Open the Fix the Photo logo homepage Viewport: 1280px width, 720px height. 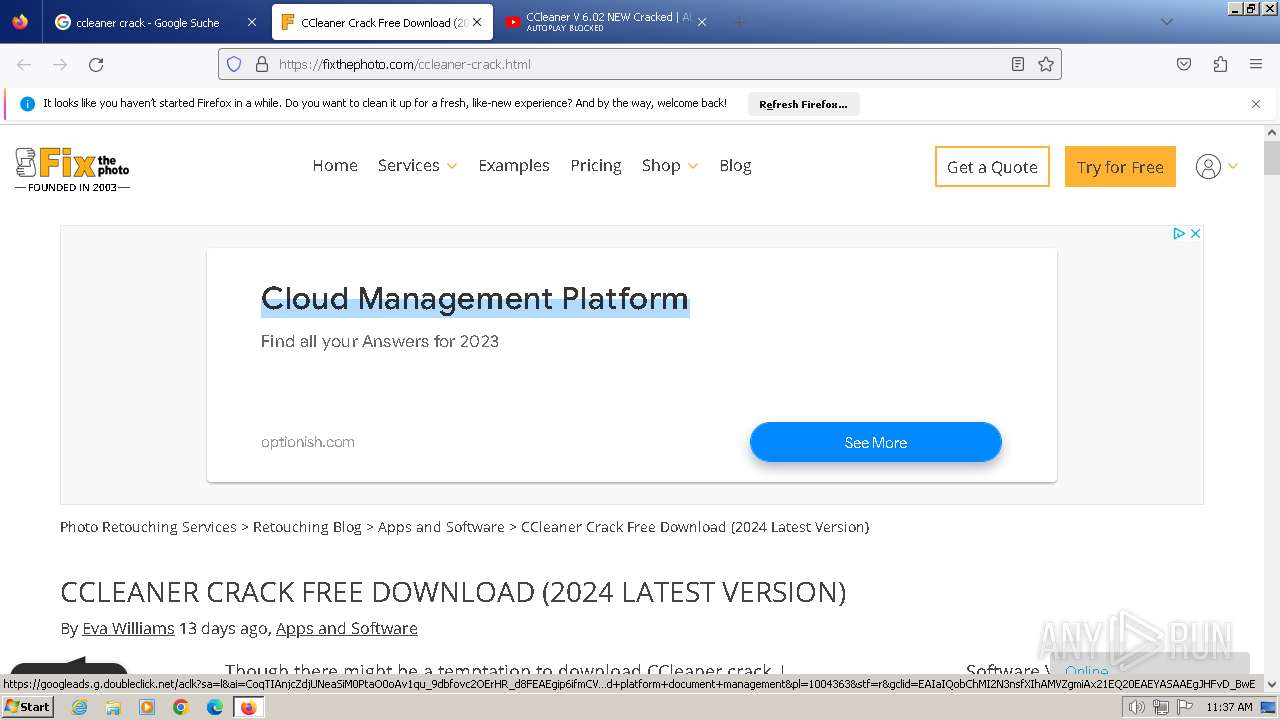click(x=72, y=169)
